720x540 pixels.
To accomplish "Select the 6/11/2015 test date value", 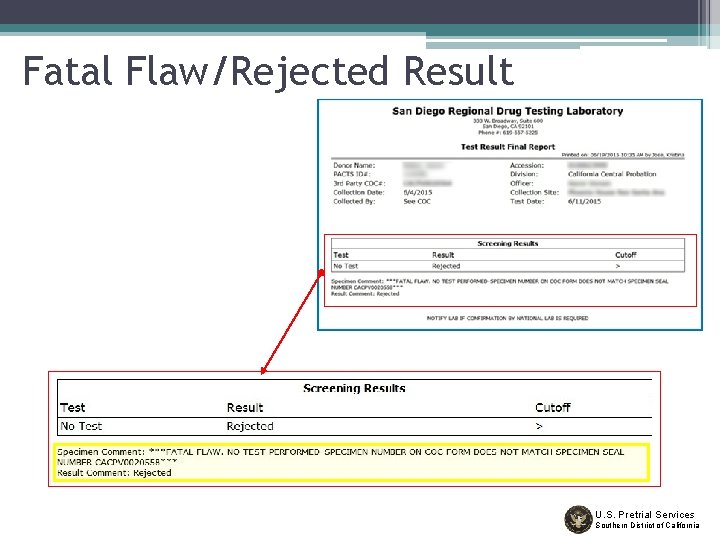I will tap(584, 201).
